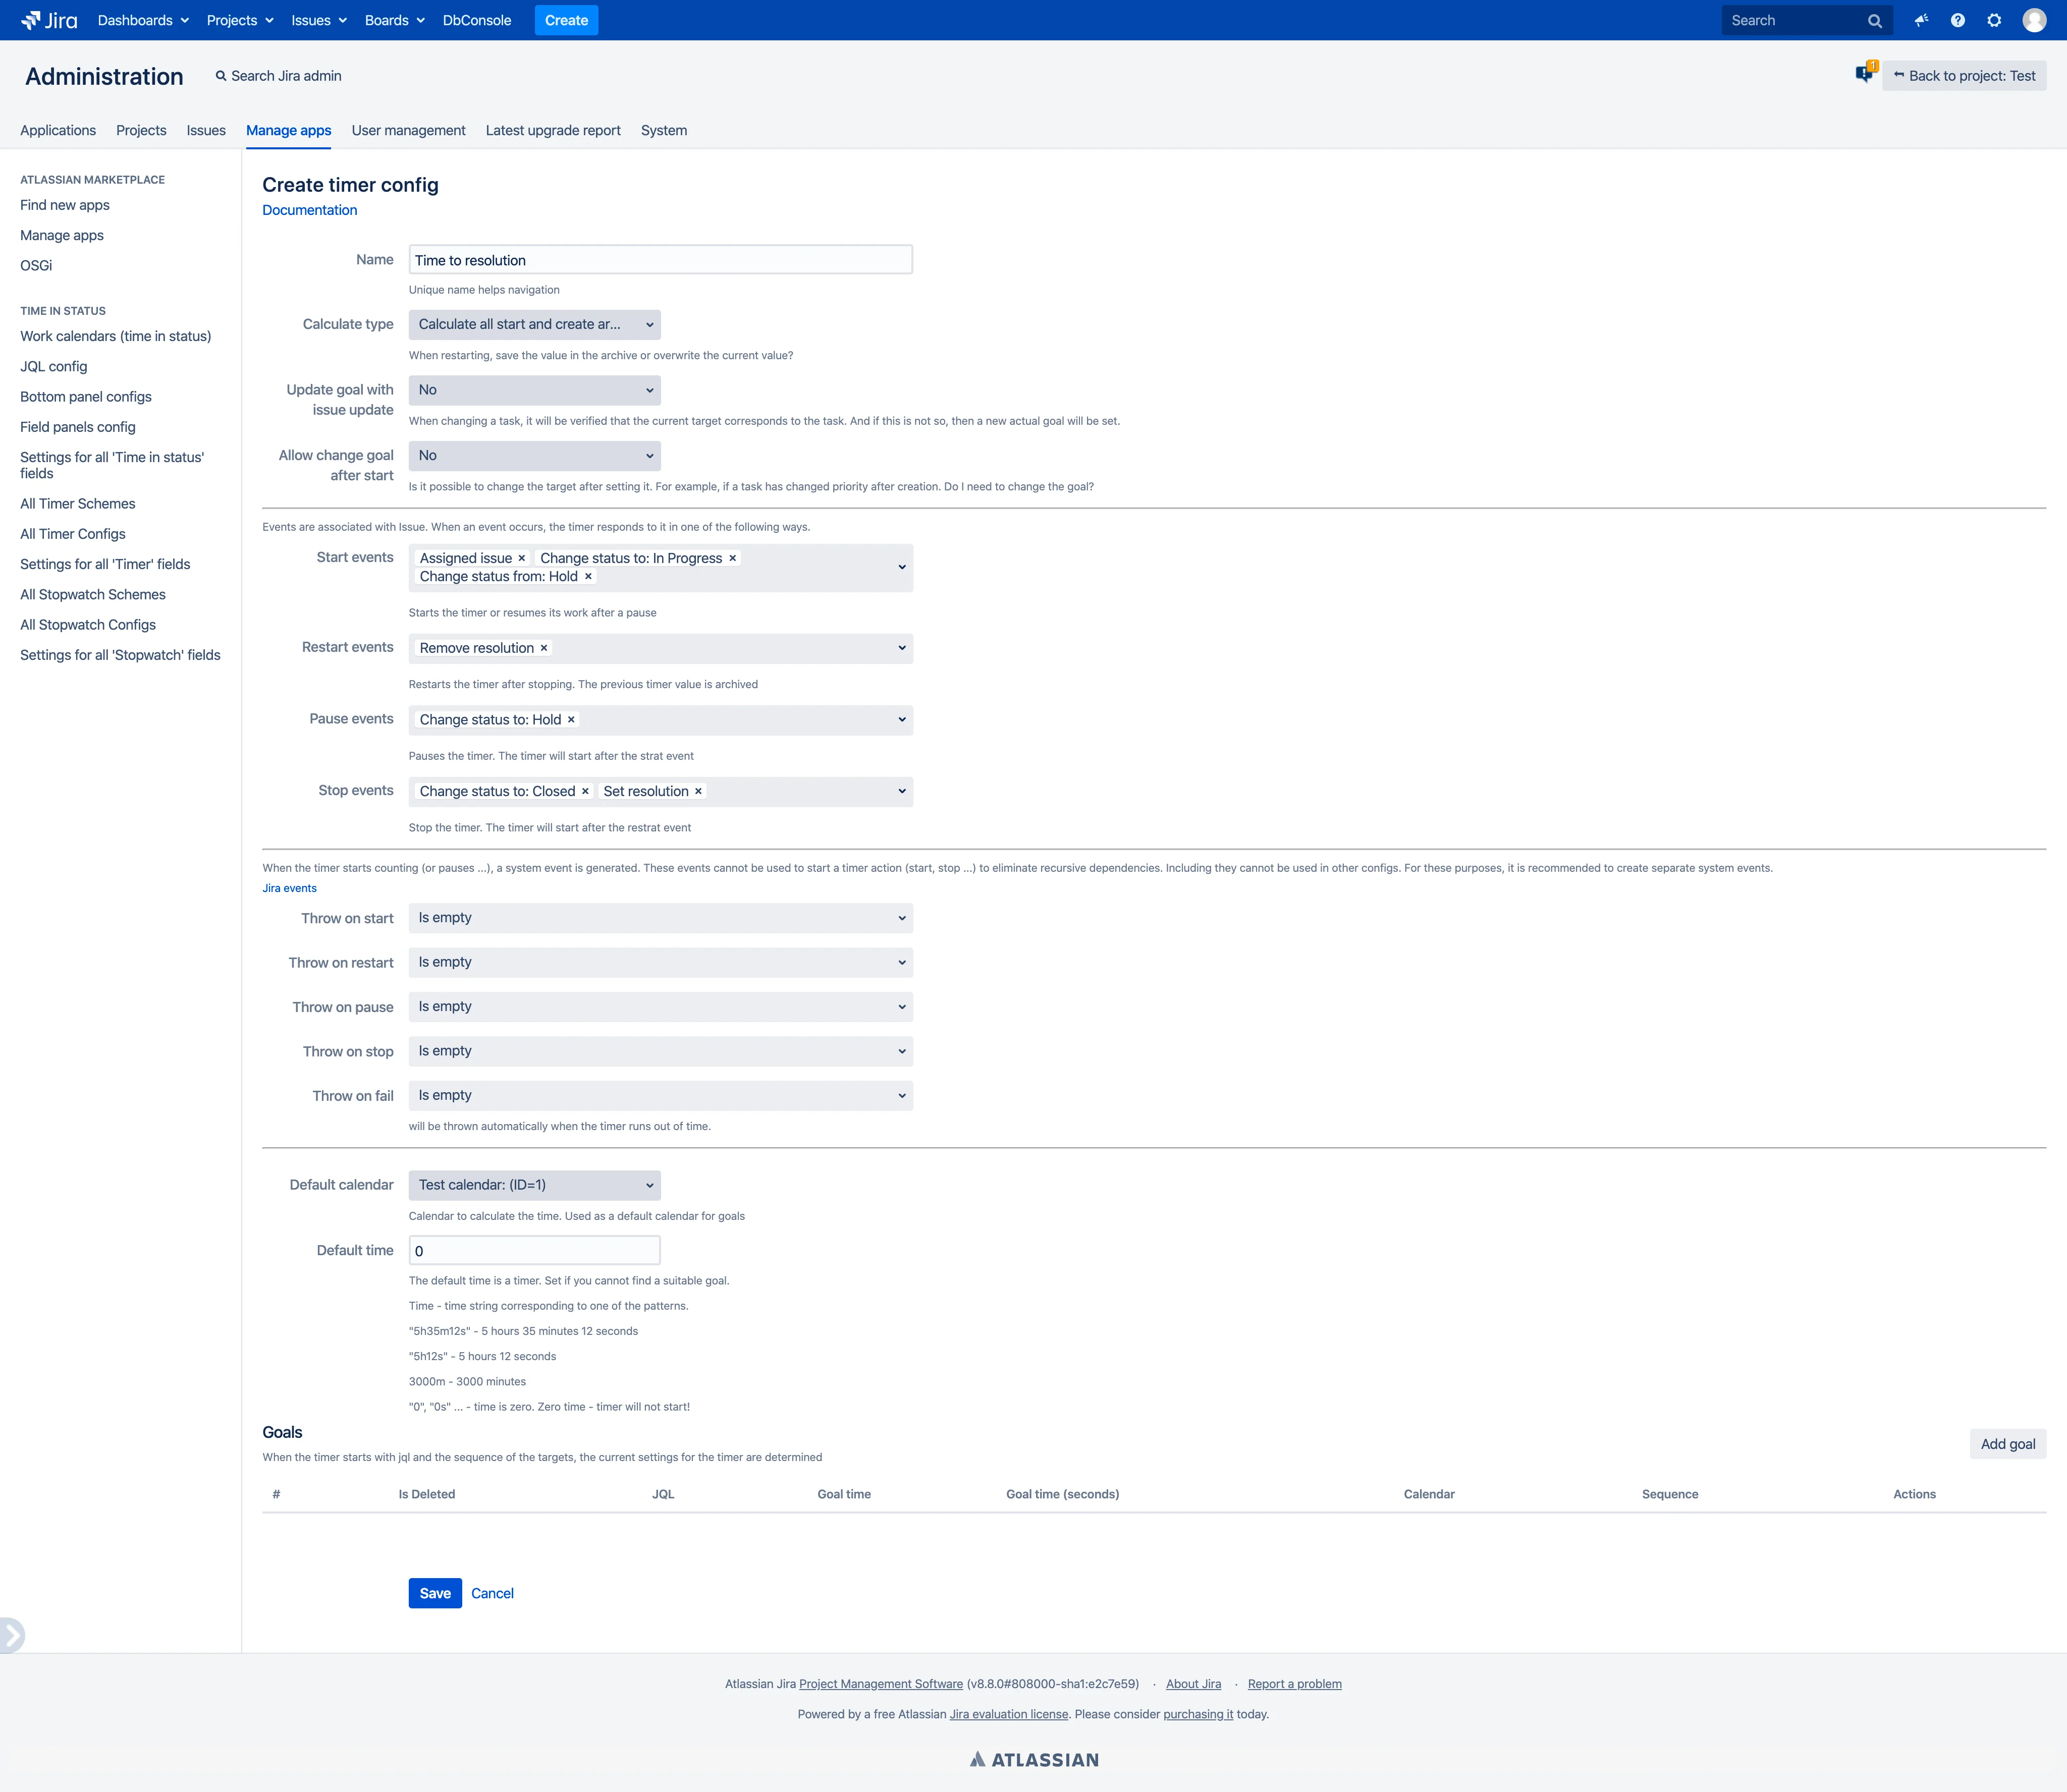2067x1792 pixels.
Task: Click the Jira logo
Action: (49, 20)
